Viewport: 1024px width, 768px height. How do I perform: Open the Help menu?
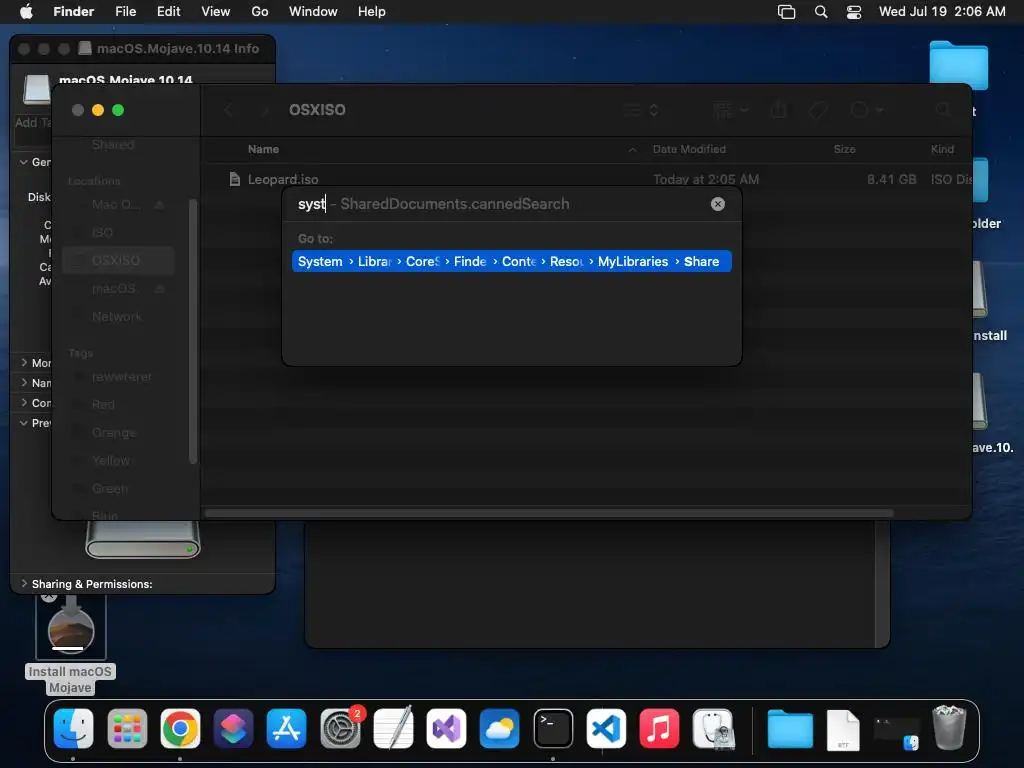372,11
